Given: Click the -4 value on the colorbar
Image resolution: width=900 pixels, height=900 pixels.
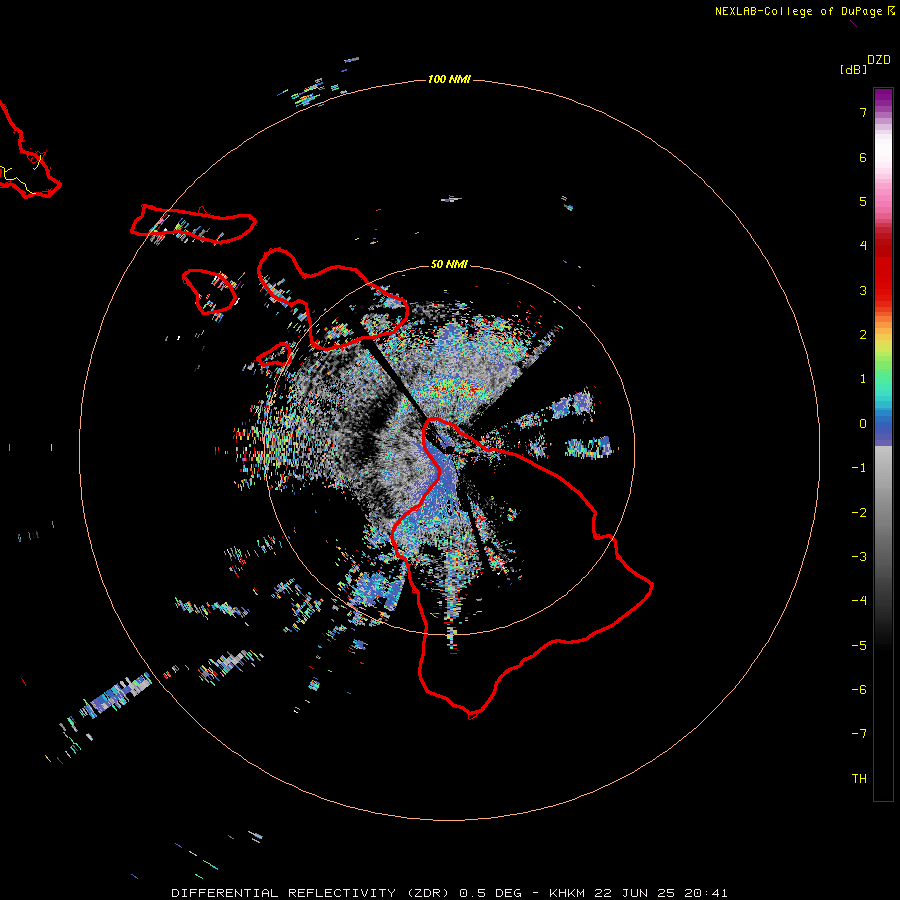Looking at the screenshot, I should (859, 601).
